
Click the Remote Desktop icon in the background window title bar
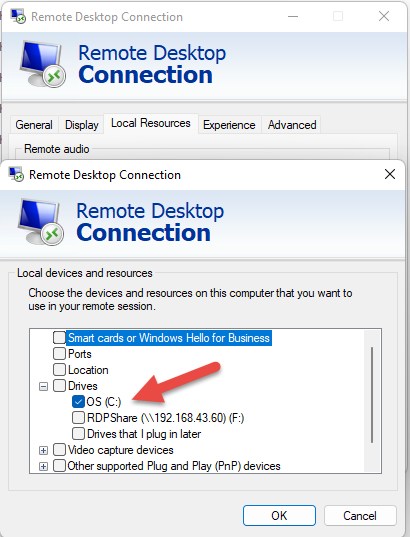coord(18,16)
